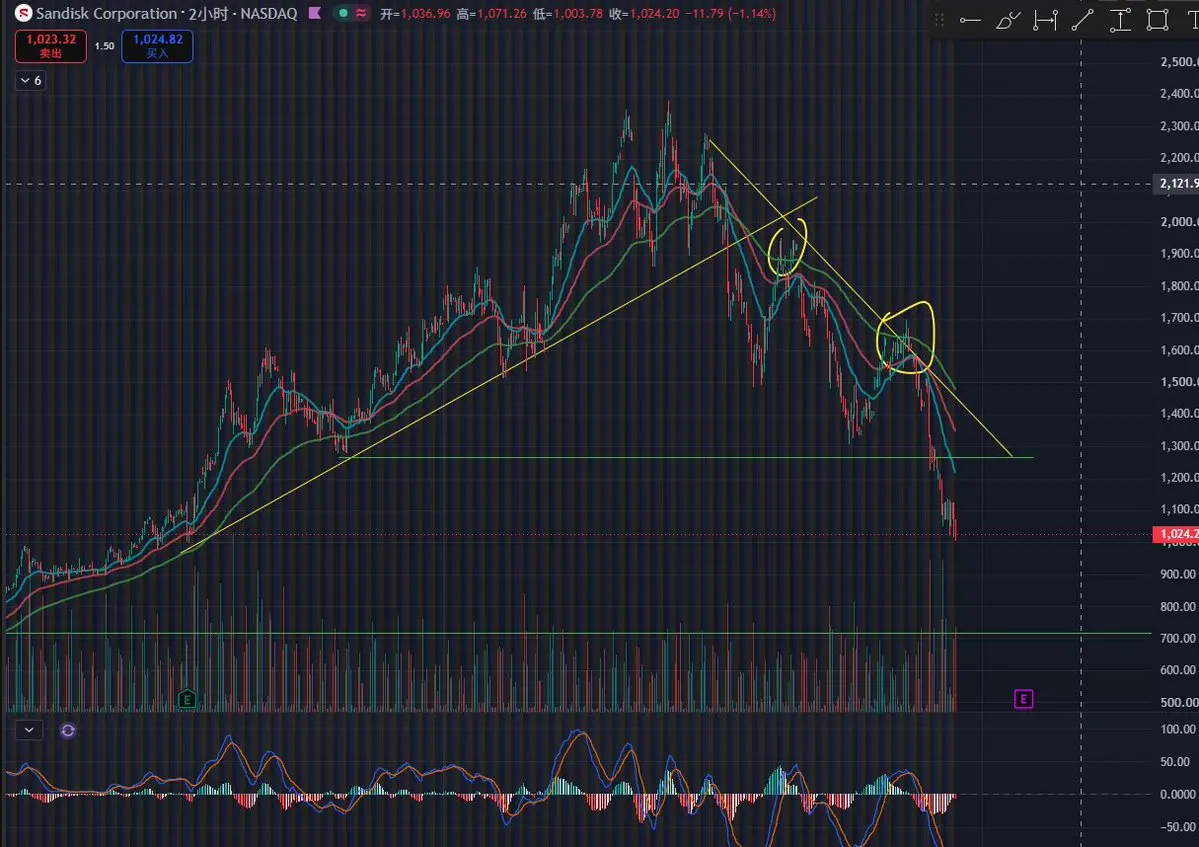The image size is (1199, 847).
Task: Collapse the MACD indicator pane legend
Action: point(29,730)
